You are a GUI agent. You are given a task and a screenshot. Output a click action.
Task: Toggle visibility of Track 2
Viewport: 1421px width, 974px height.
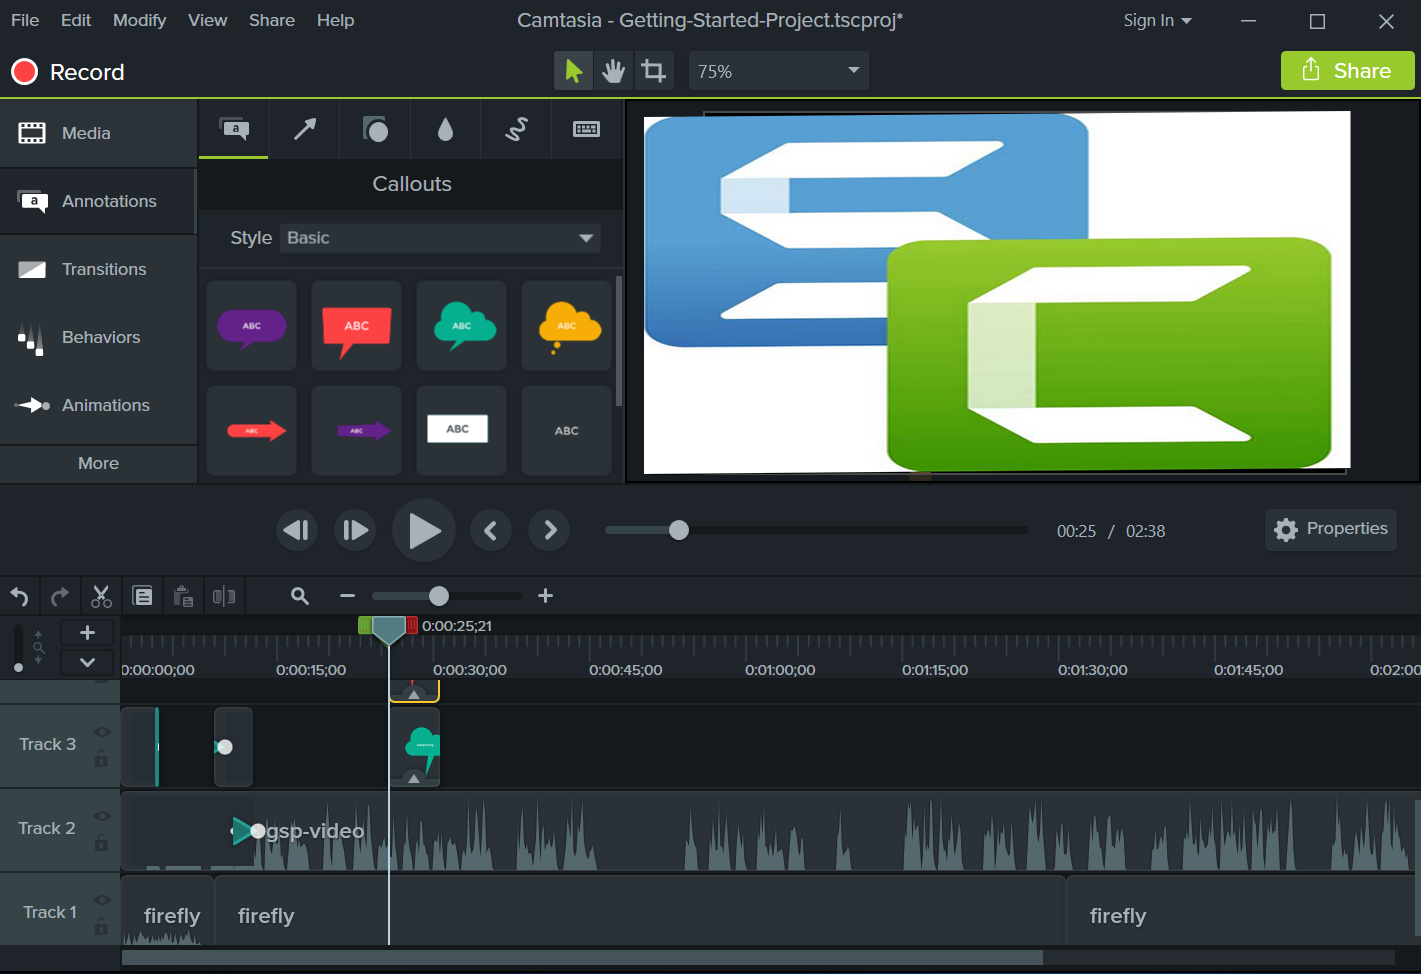point(102,816)
